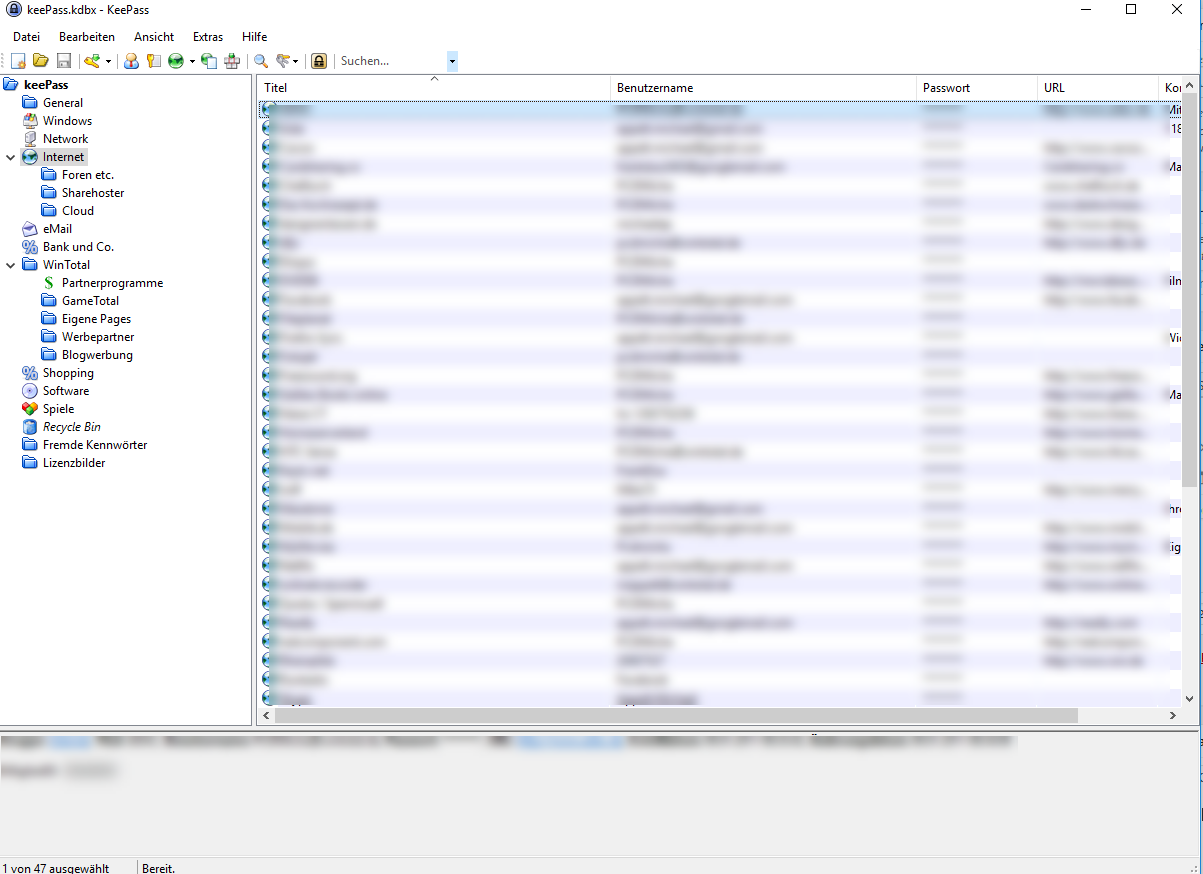Open the Bearbeiten menu
Image resolution: width=1203 pixels, height=874 pixels.
click(87, 37)
